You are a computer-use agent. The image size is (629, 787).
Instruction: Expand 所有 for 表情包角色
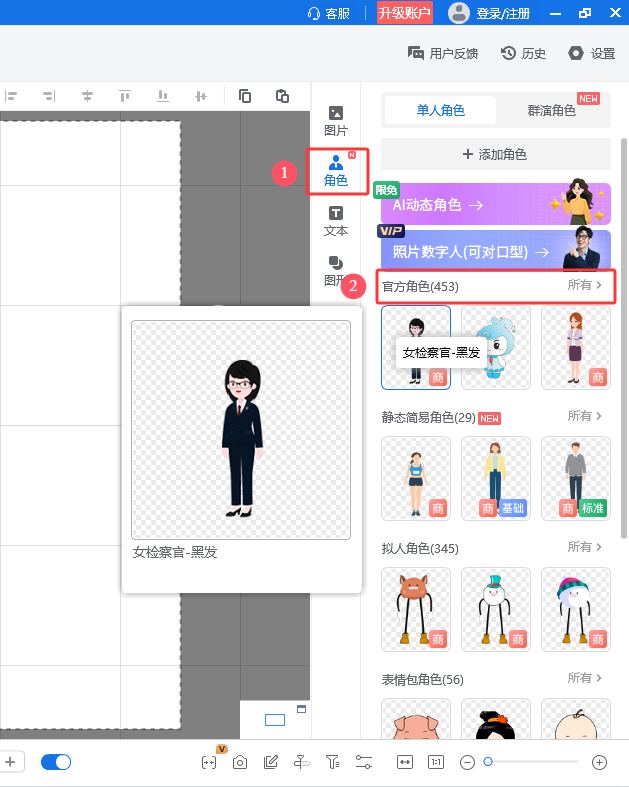[585, 678]
